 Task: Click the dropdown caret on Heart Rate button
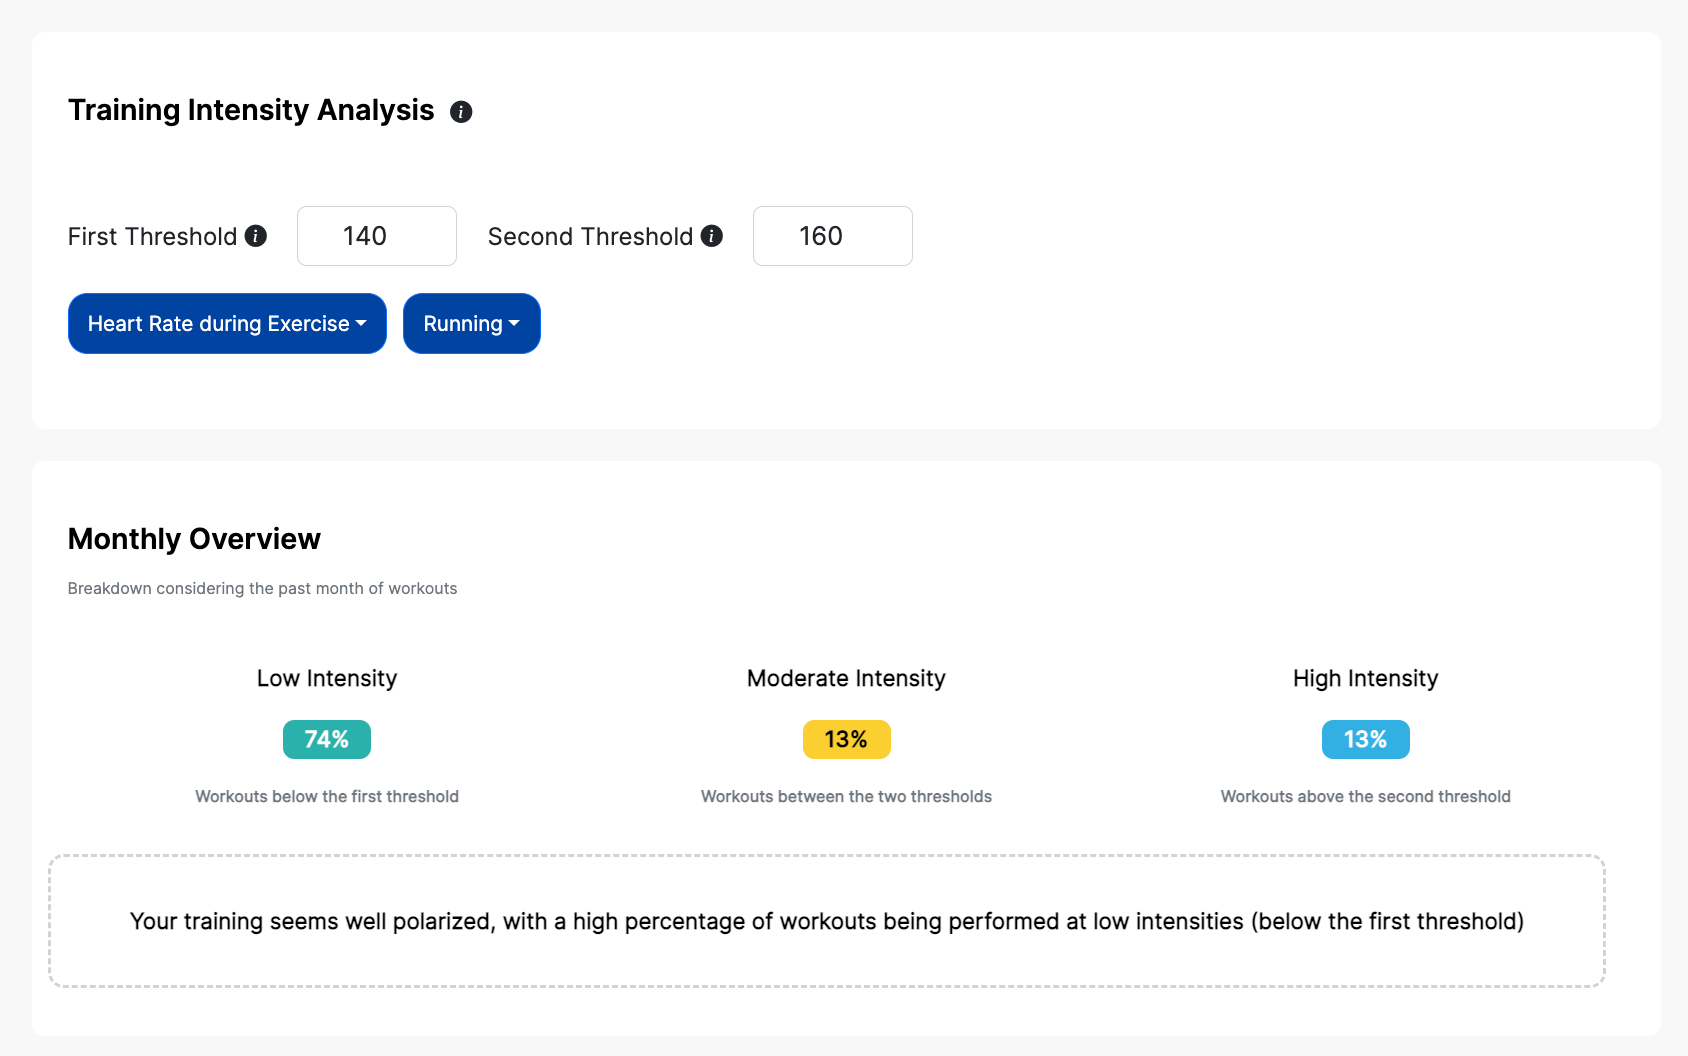point(361,324)
